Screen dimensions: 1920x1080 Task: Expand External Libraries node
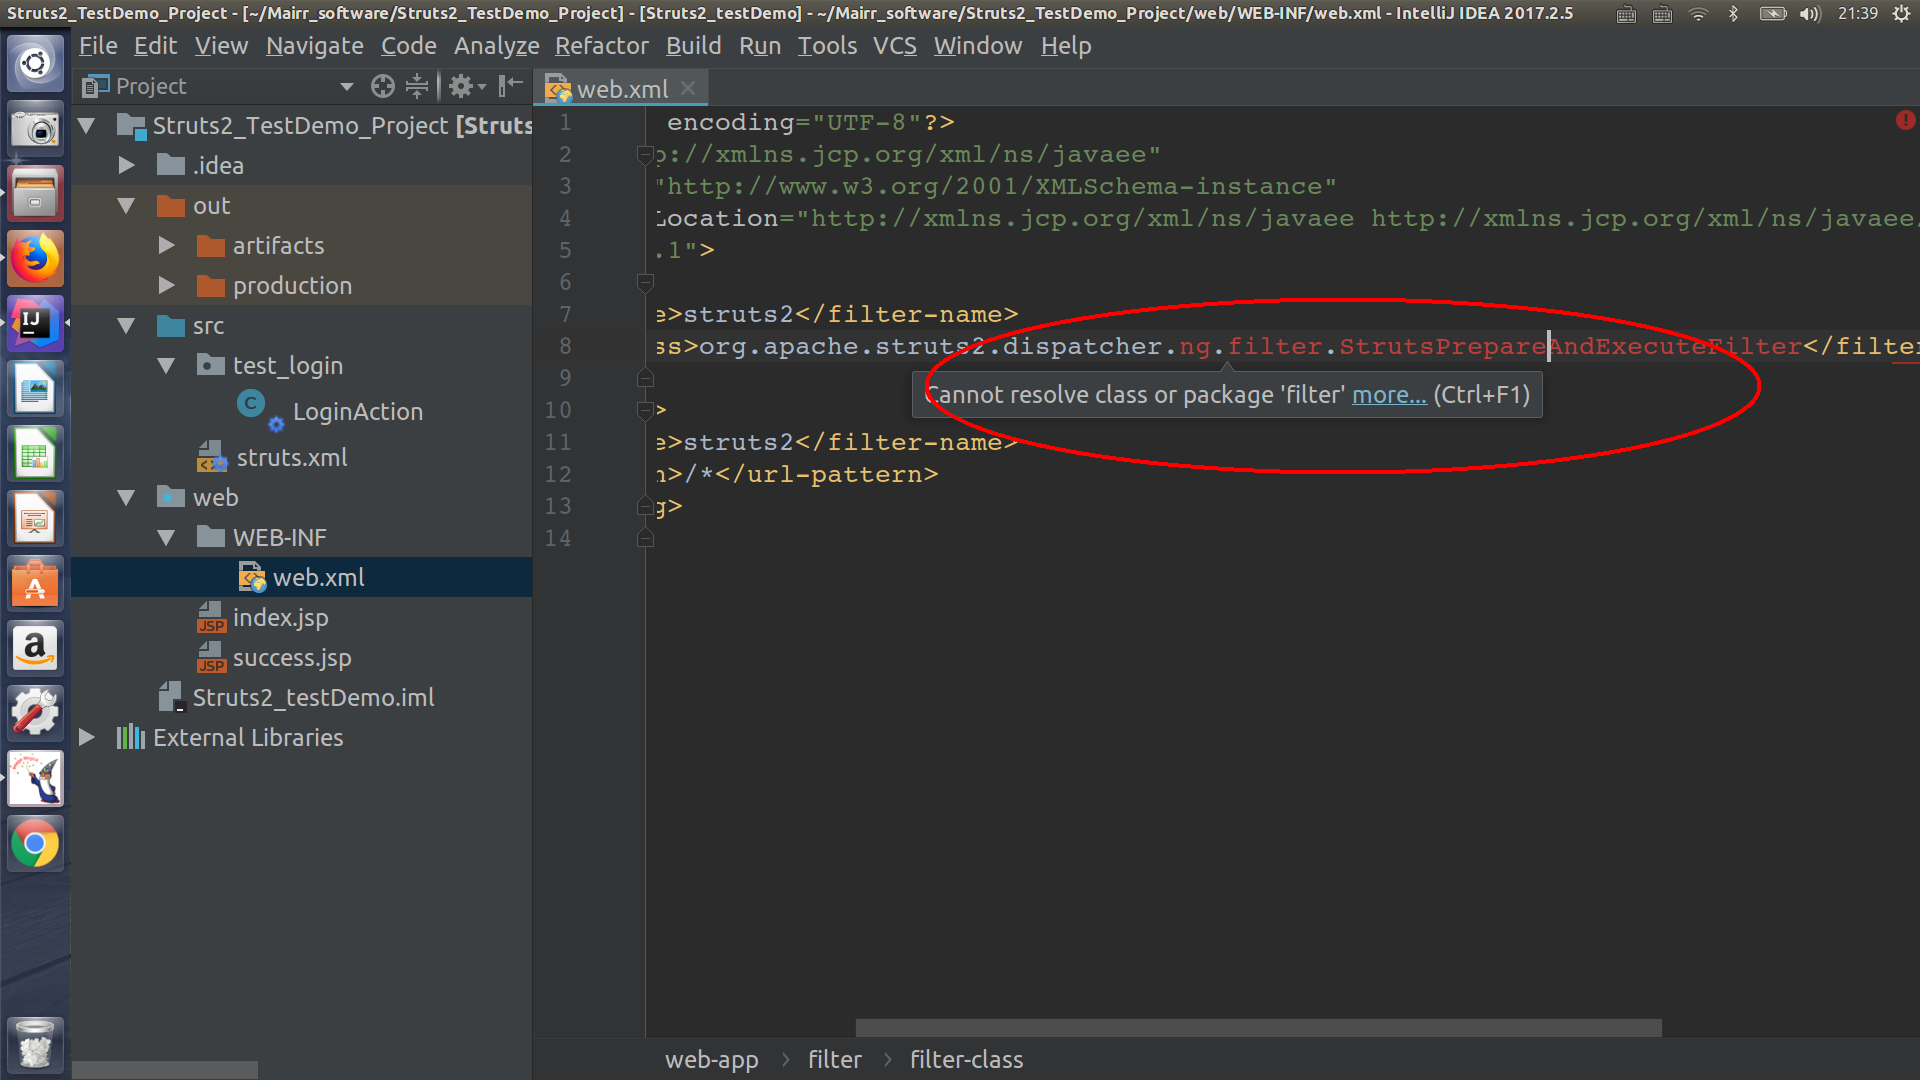[87, 737]
